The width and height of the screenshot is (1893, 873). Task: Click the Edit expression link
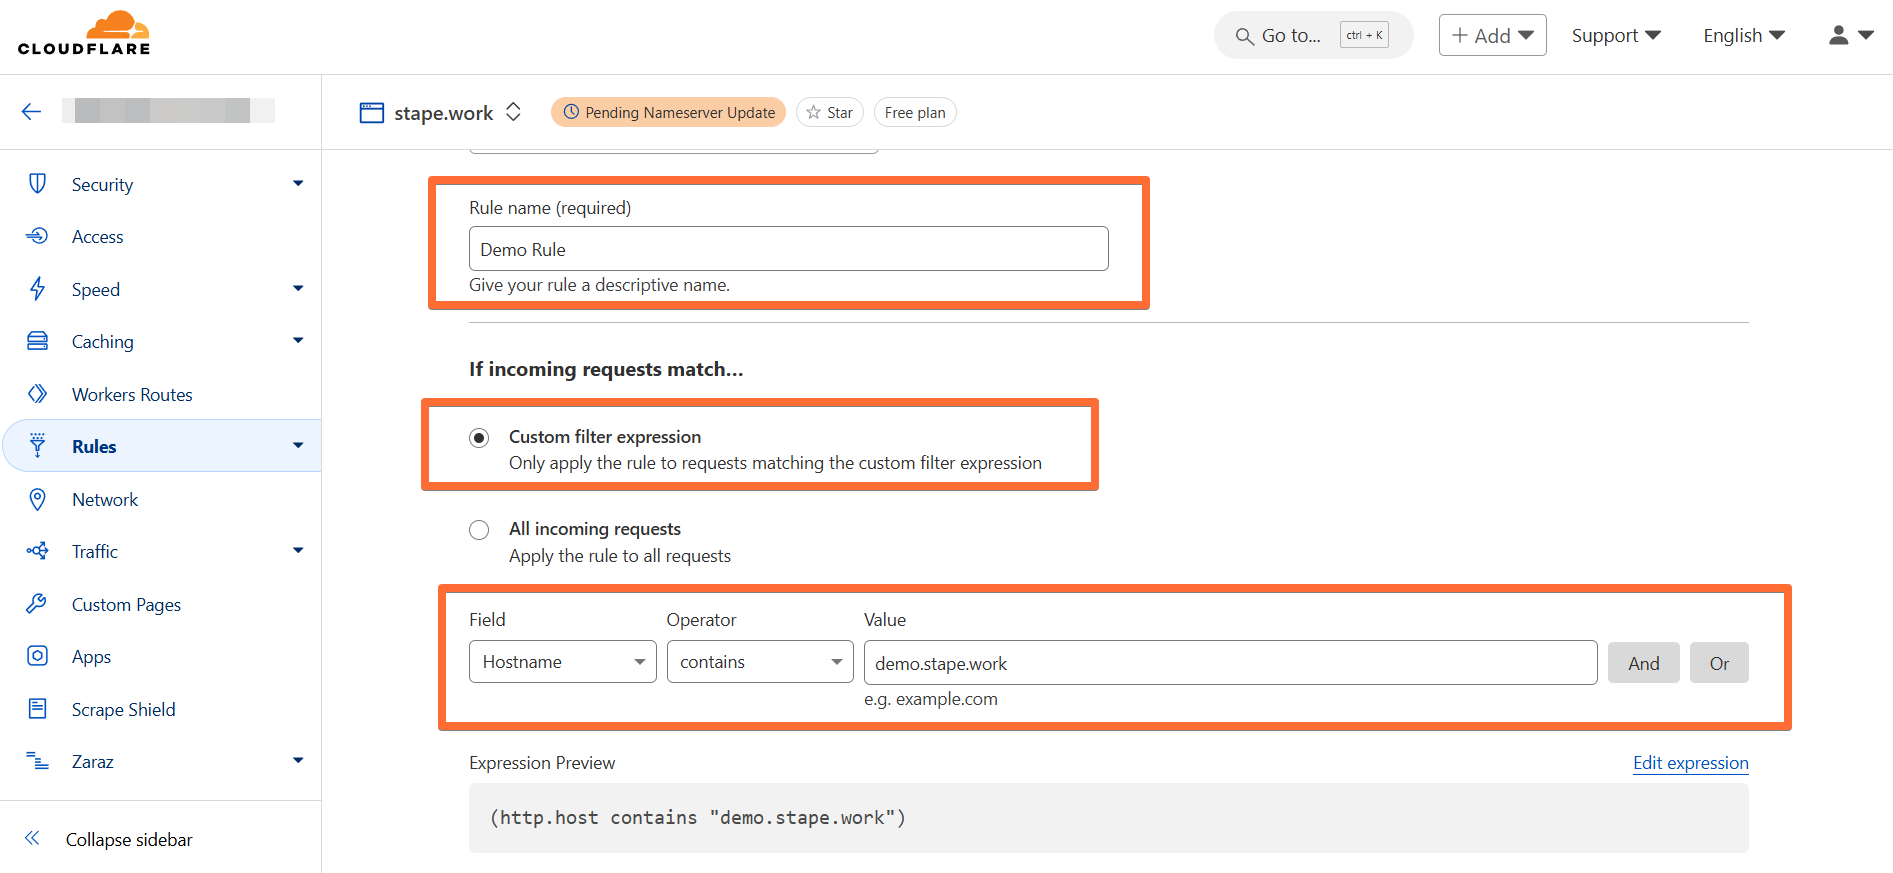pos(1691,763)
